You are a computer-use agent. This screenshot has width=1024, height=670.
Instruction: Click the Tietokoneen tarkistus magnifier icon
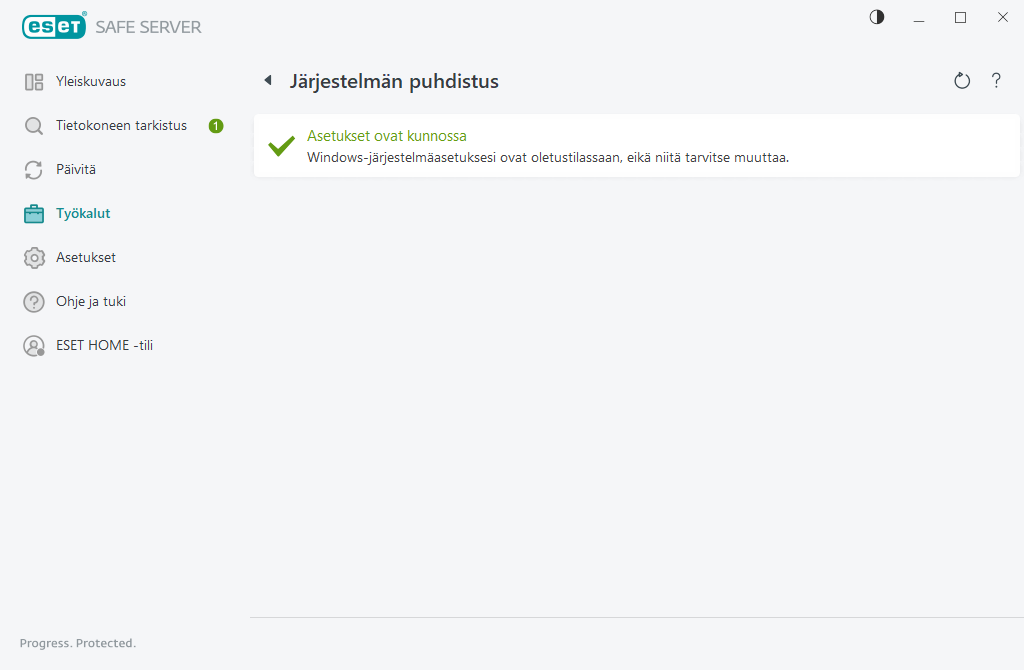click(33, 125)
